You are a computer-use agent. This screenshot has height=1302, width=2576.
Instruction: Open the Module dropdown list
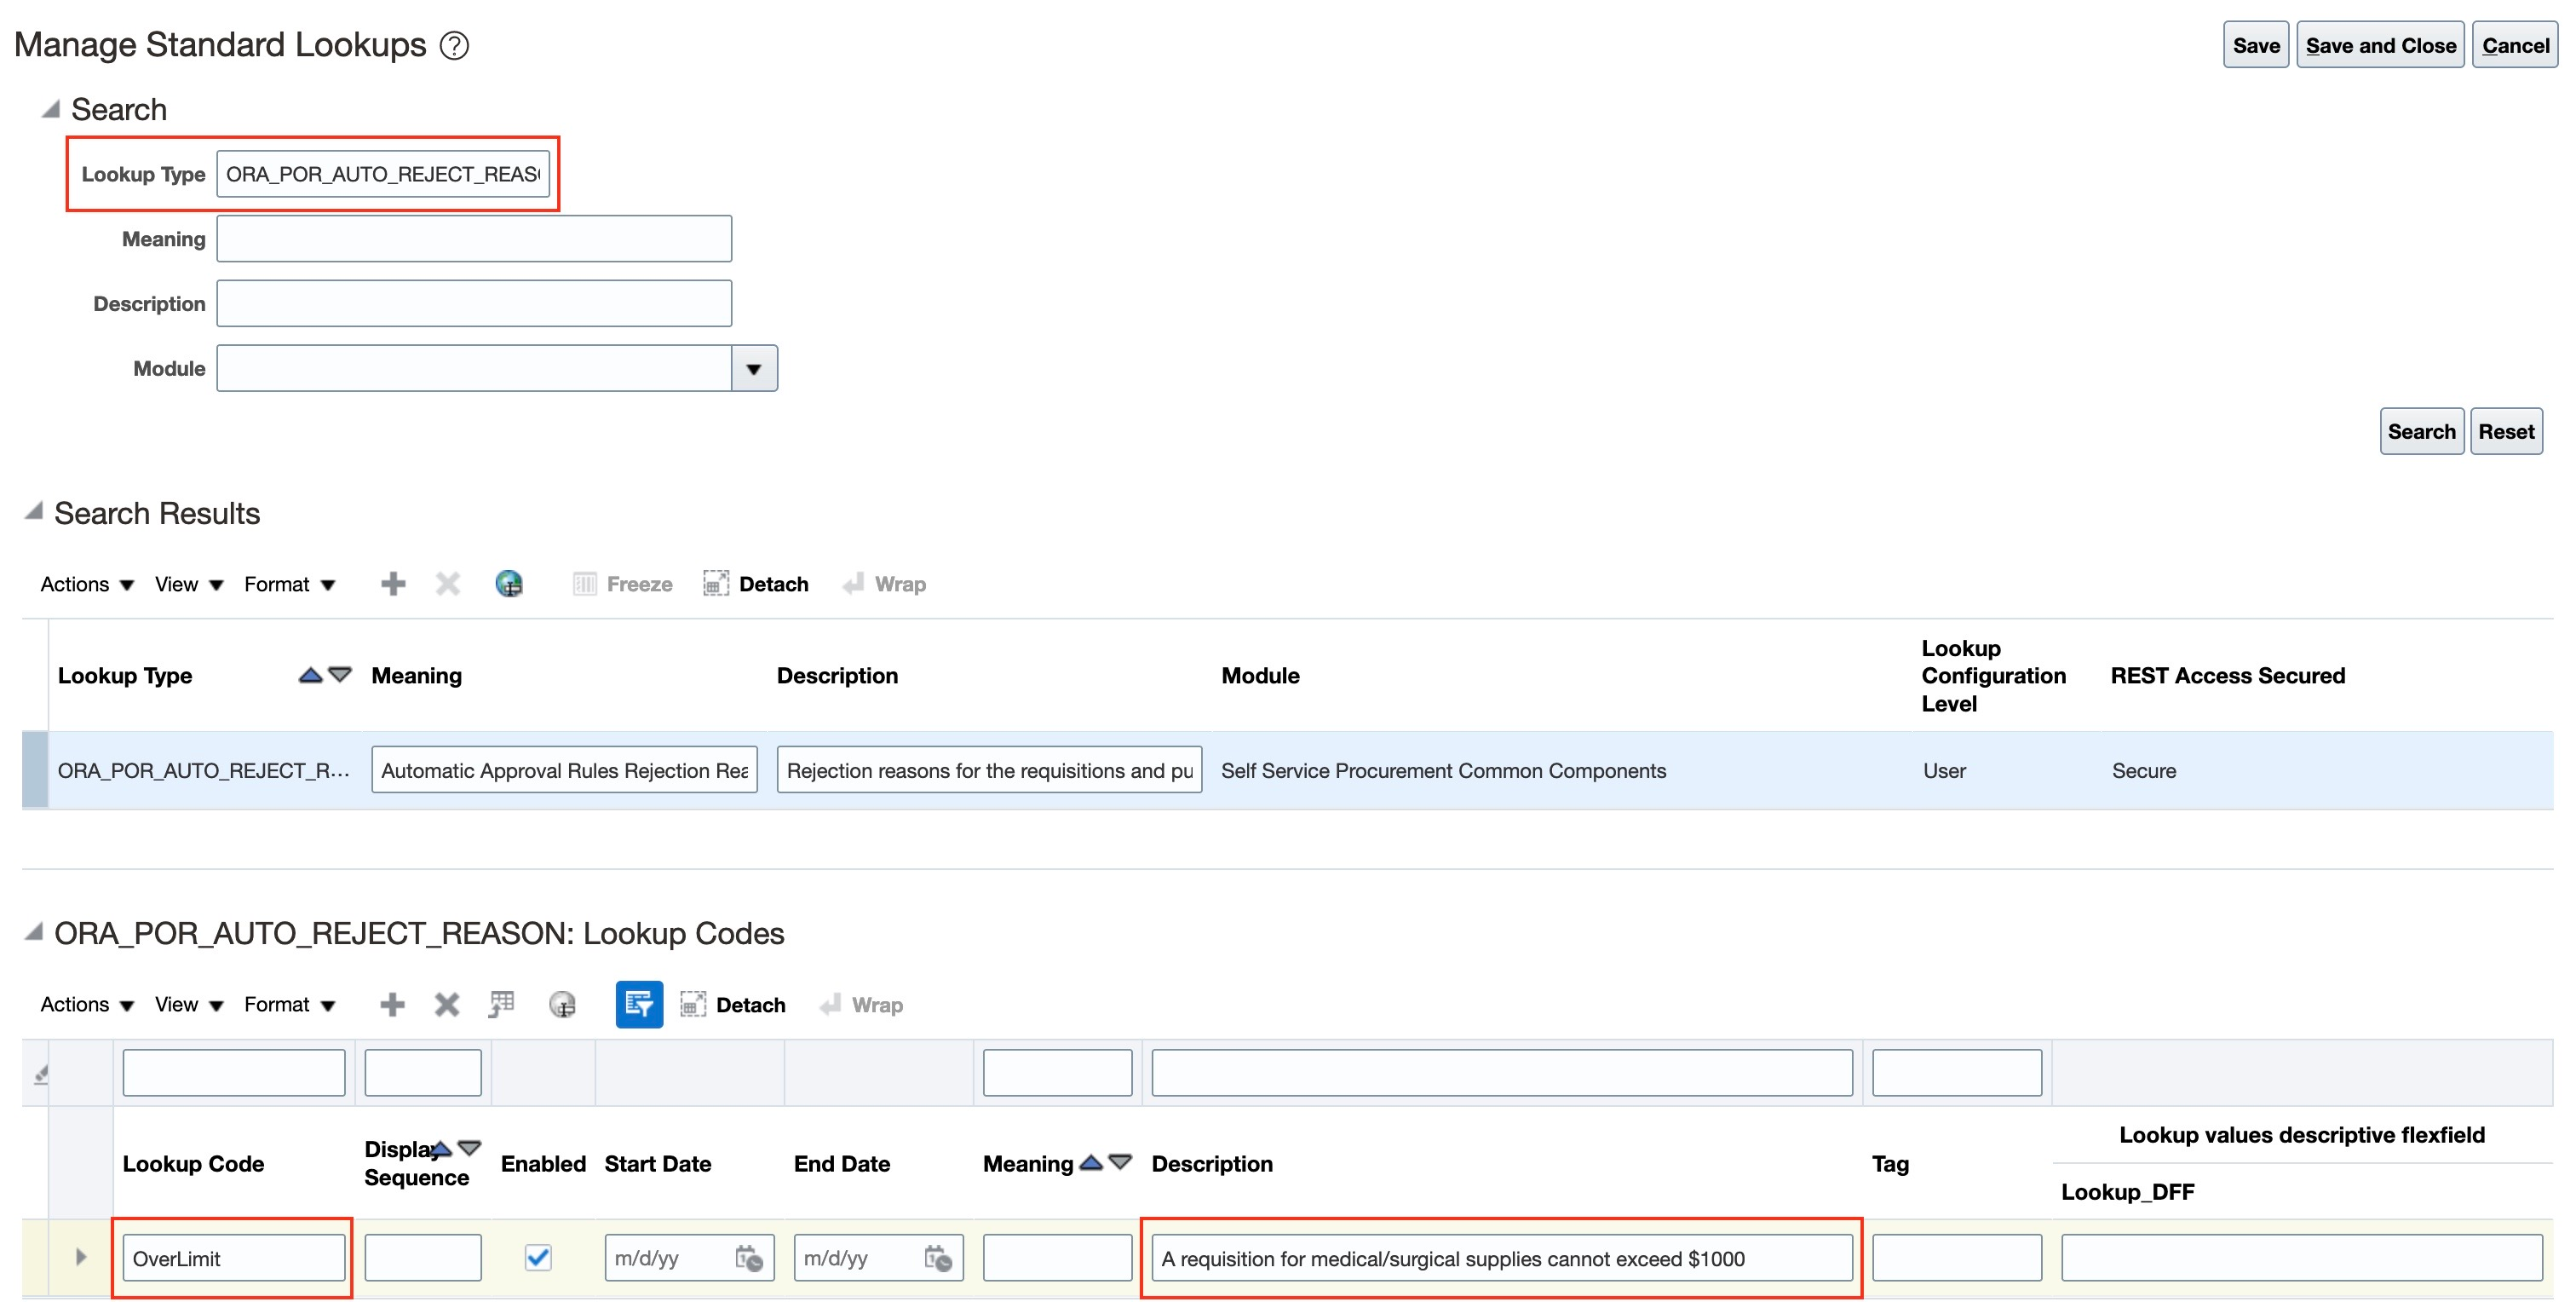click(x=754, y=369)
